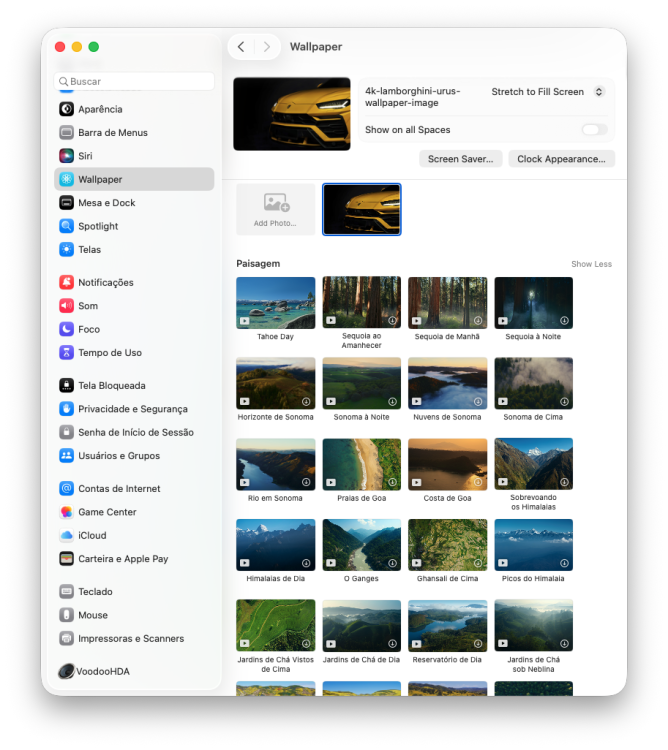Click the Barra de Menus icon
Image resolution: width=668 pixels, height=750 pixels.
66,132
